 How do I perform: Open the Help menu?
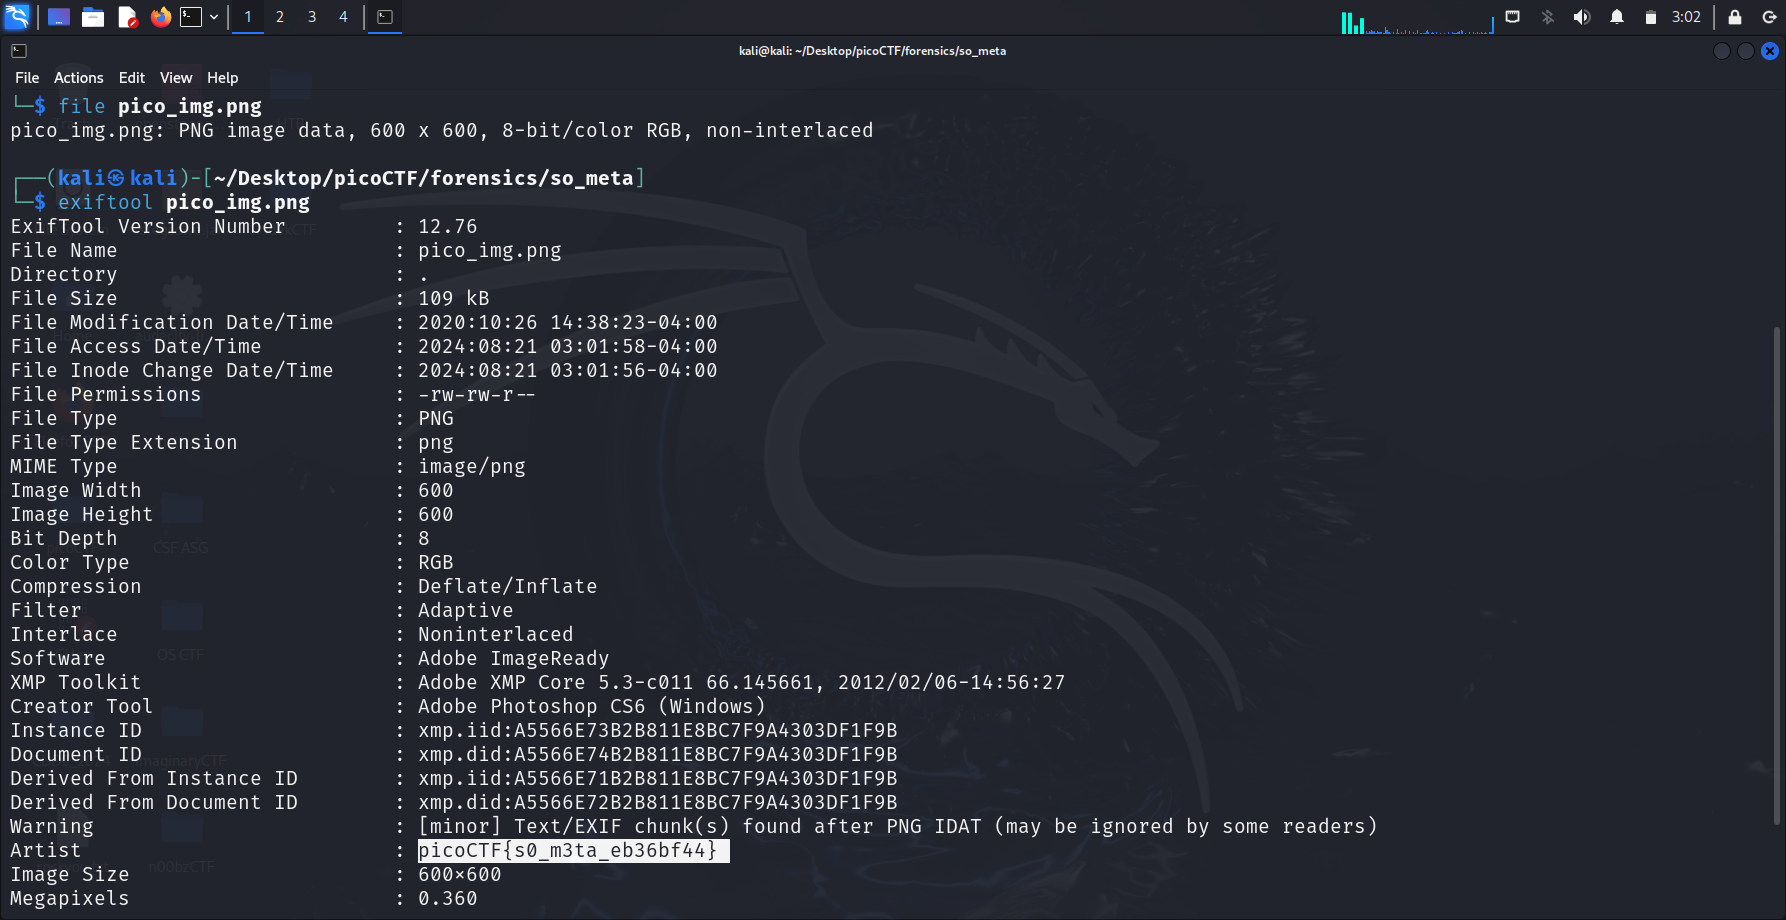[222, 78]
